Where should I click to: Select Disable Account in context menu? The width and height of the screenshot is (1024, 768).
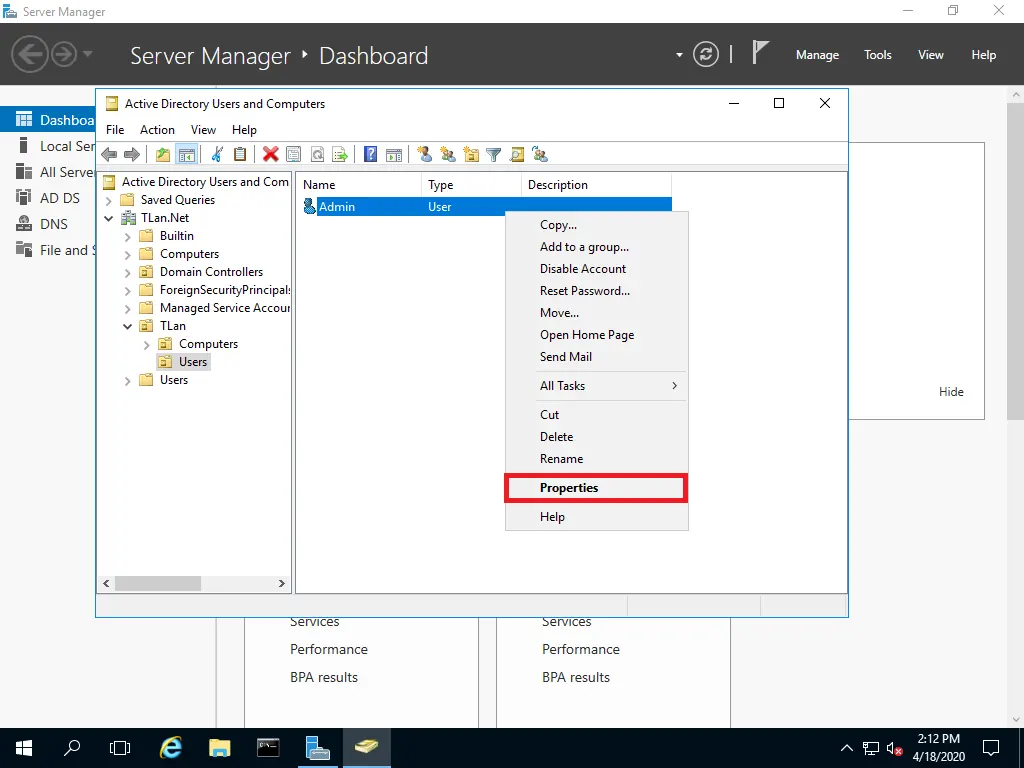(x=596, y=269)
